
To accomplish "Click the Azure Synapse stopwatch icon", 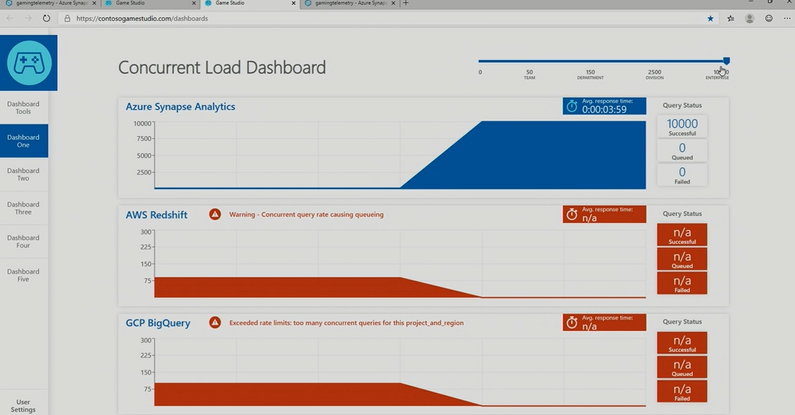I will (572, 105).
